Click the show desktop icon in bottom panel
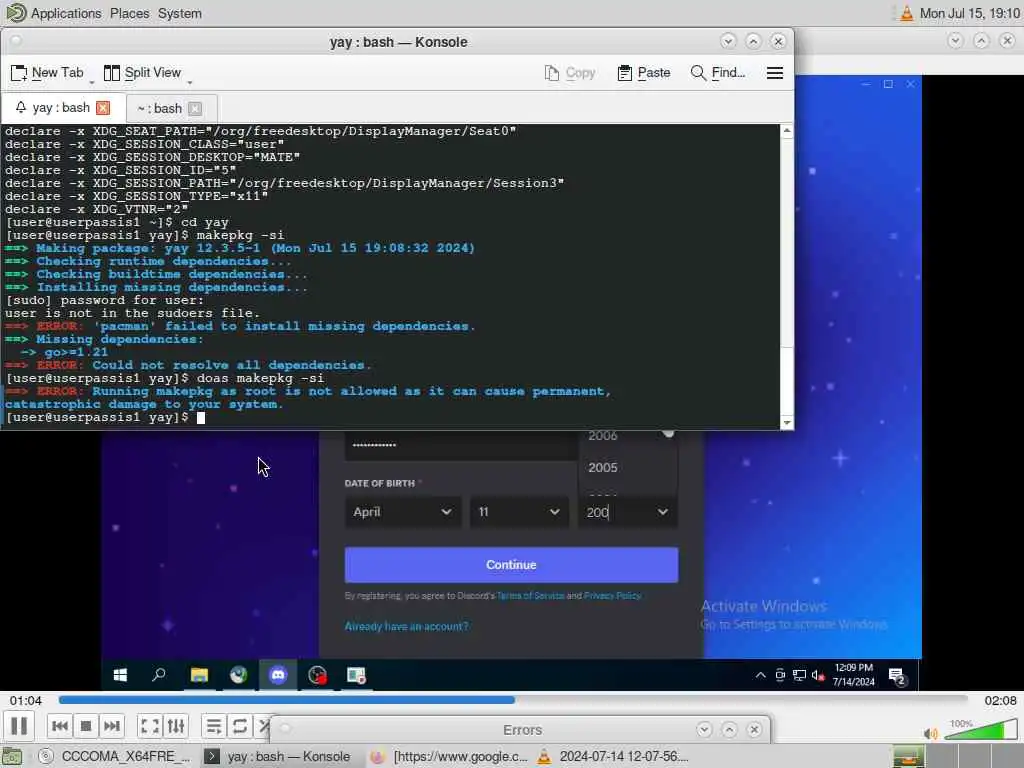This screenshot has height=768, width=1024. 12,757
